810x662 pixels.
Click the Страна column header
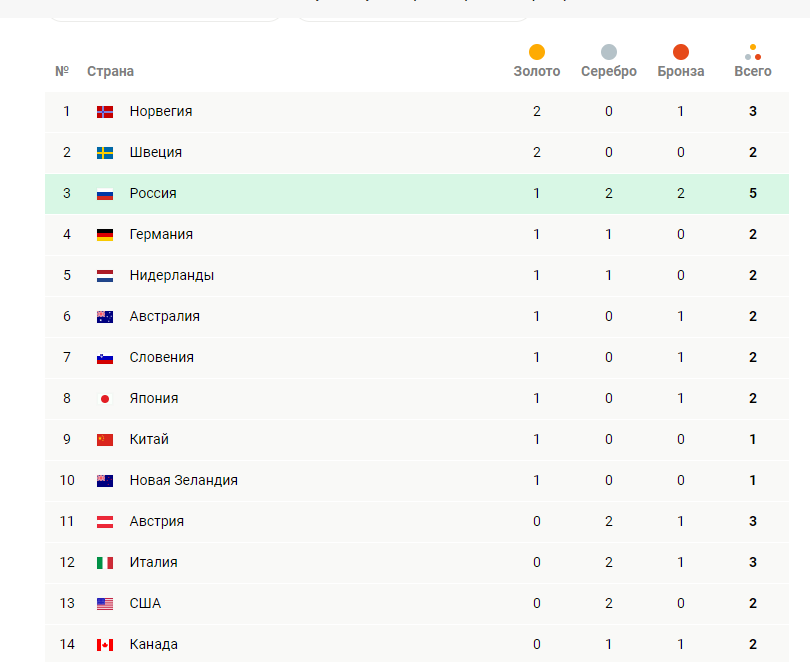110,72
